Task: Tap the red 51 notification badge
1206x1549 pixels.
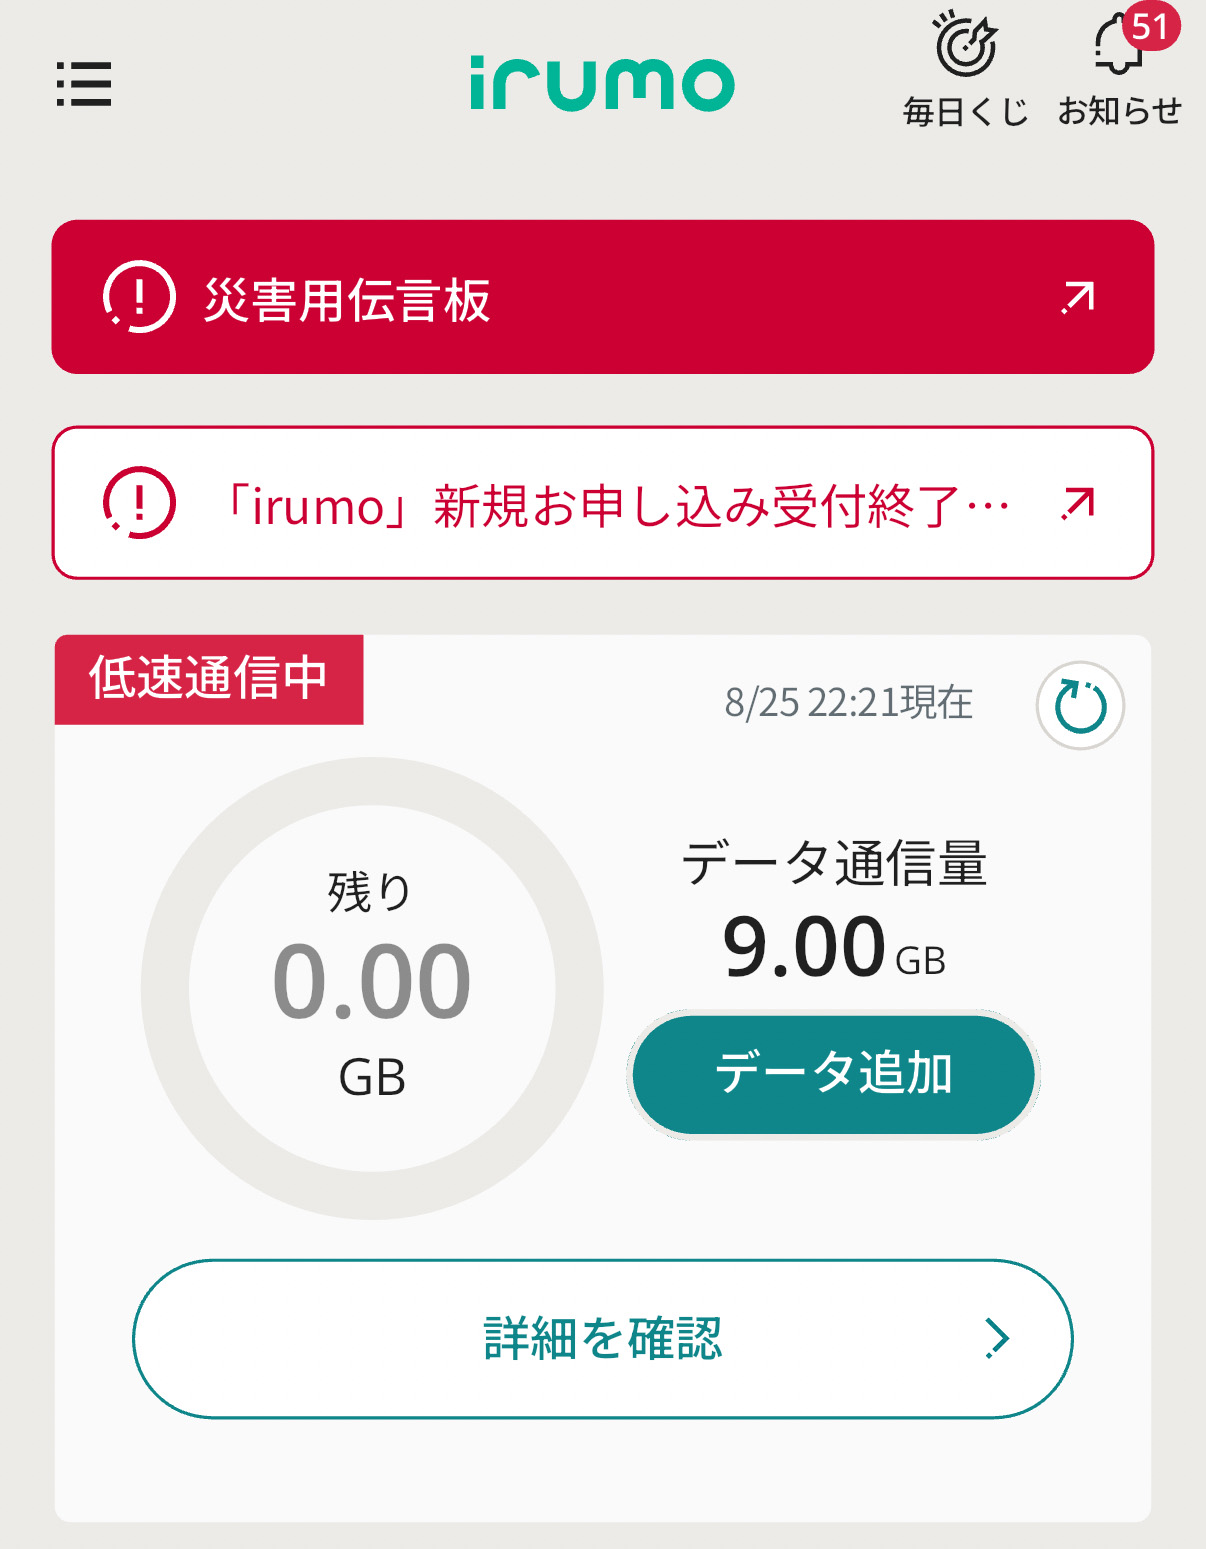Action: [1151, 25]
